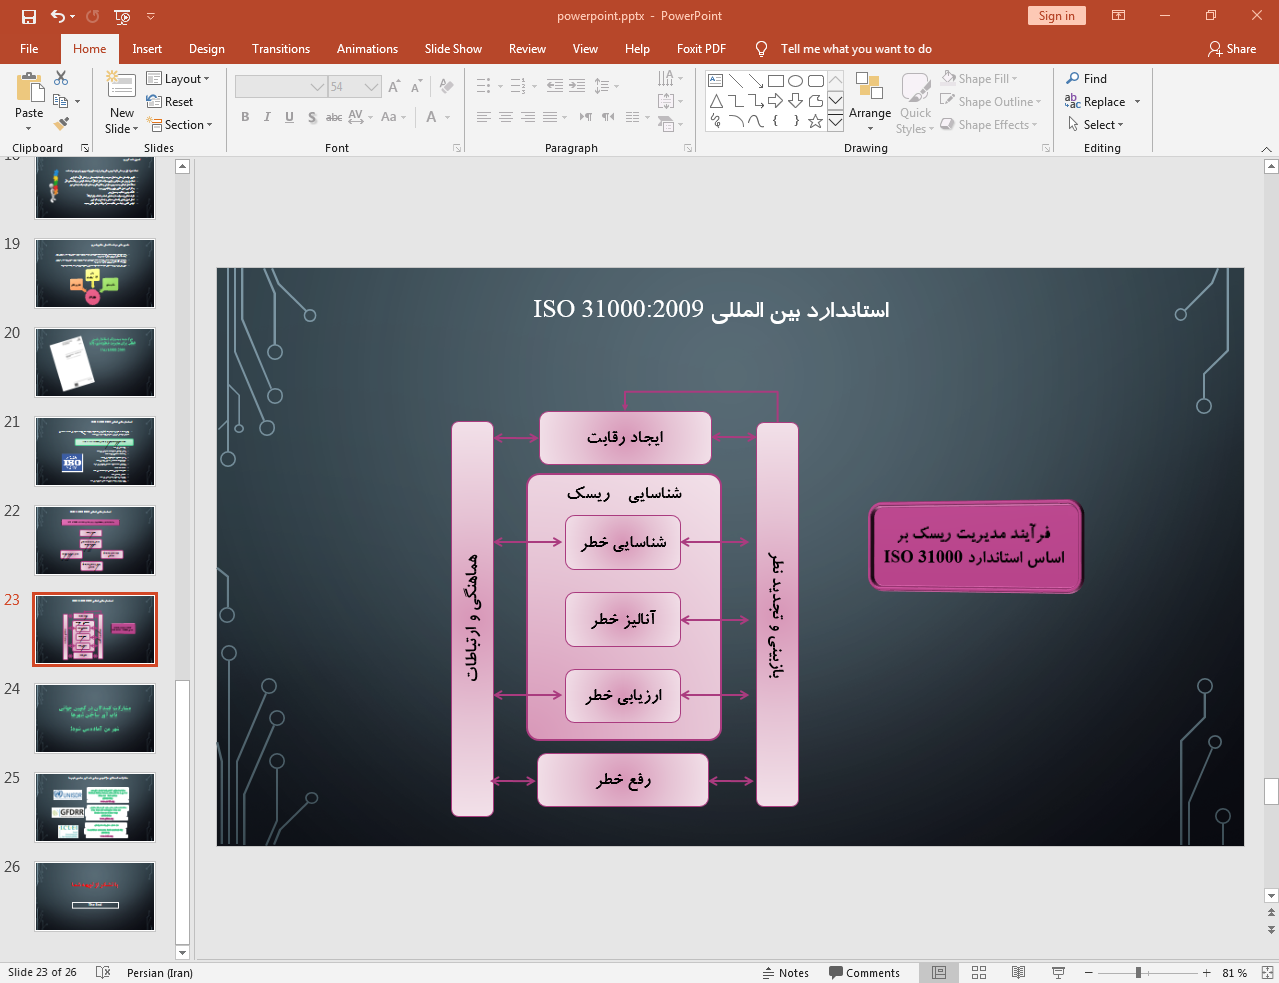The height and width of the screenshot is (983, 1279).
Task: Switch to the Animations tab
Action: point(367,48)
